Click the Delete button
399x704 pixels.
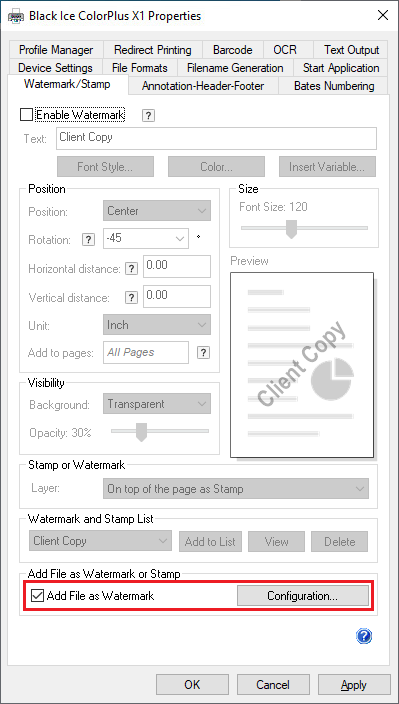(340, 541)
